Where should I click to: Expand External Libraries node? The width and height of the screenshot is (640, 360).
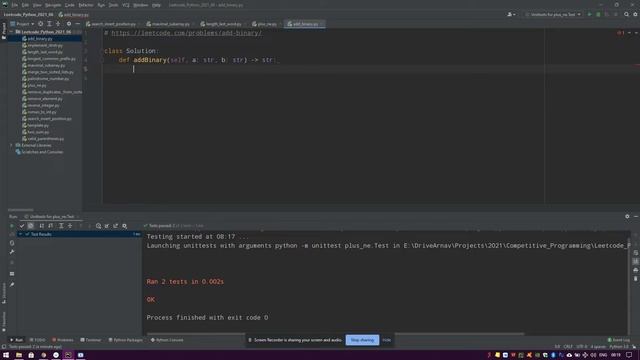(x=11, y=145)
